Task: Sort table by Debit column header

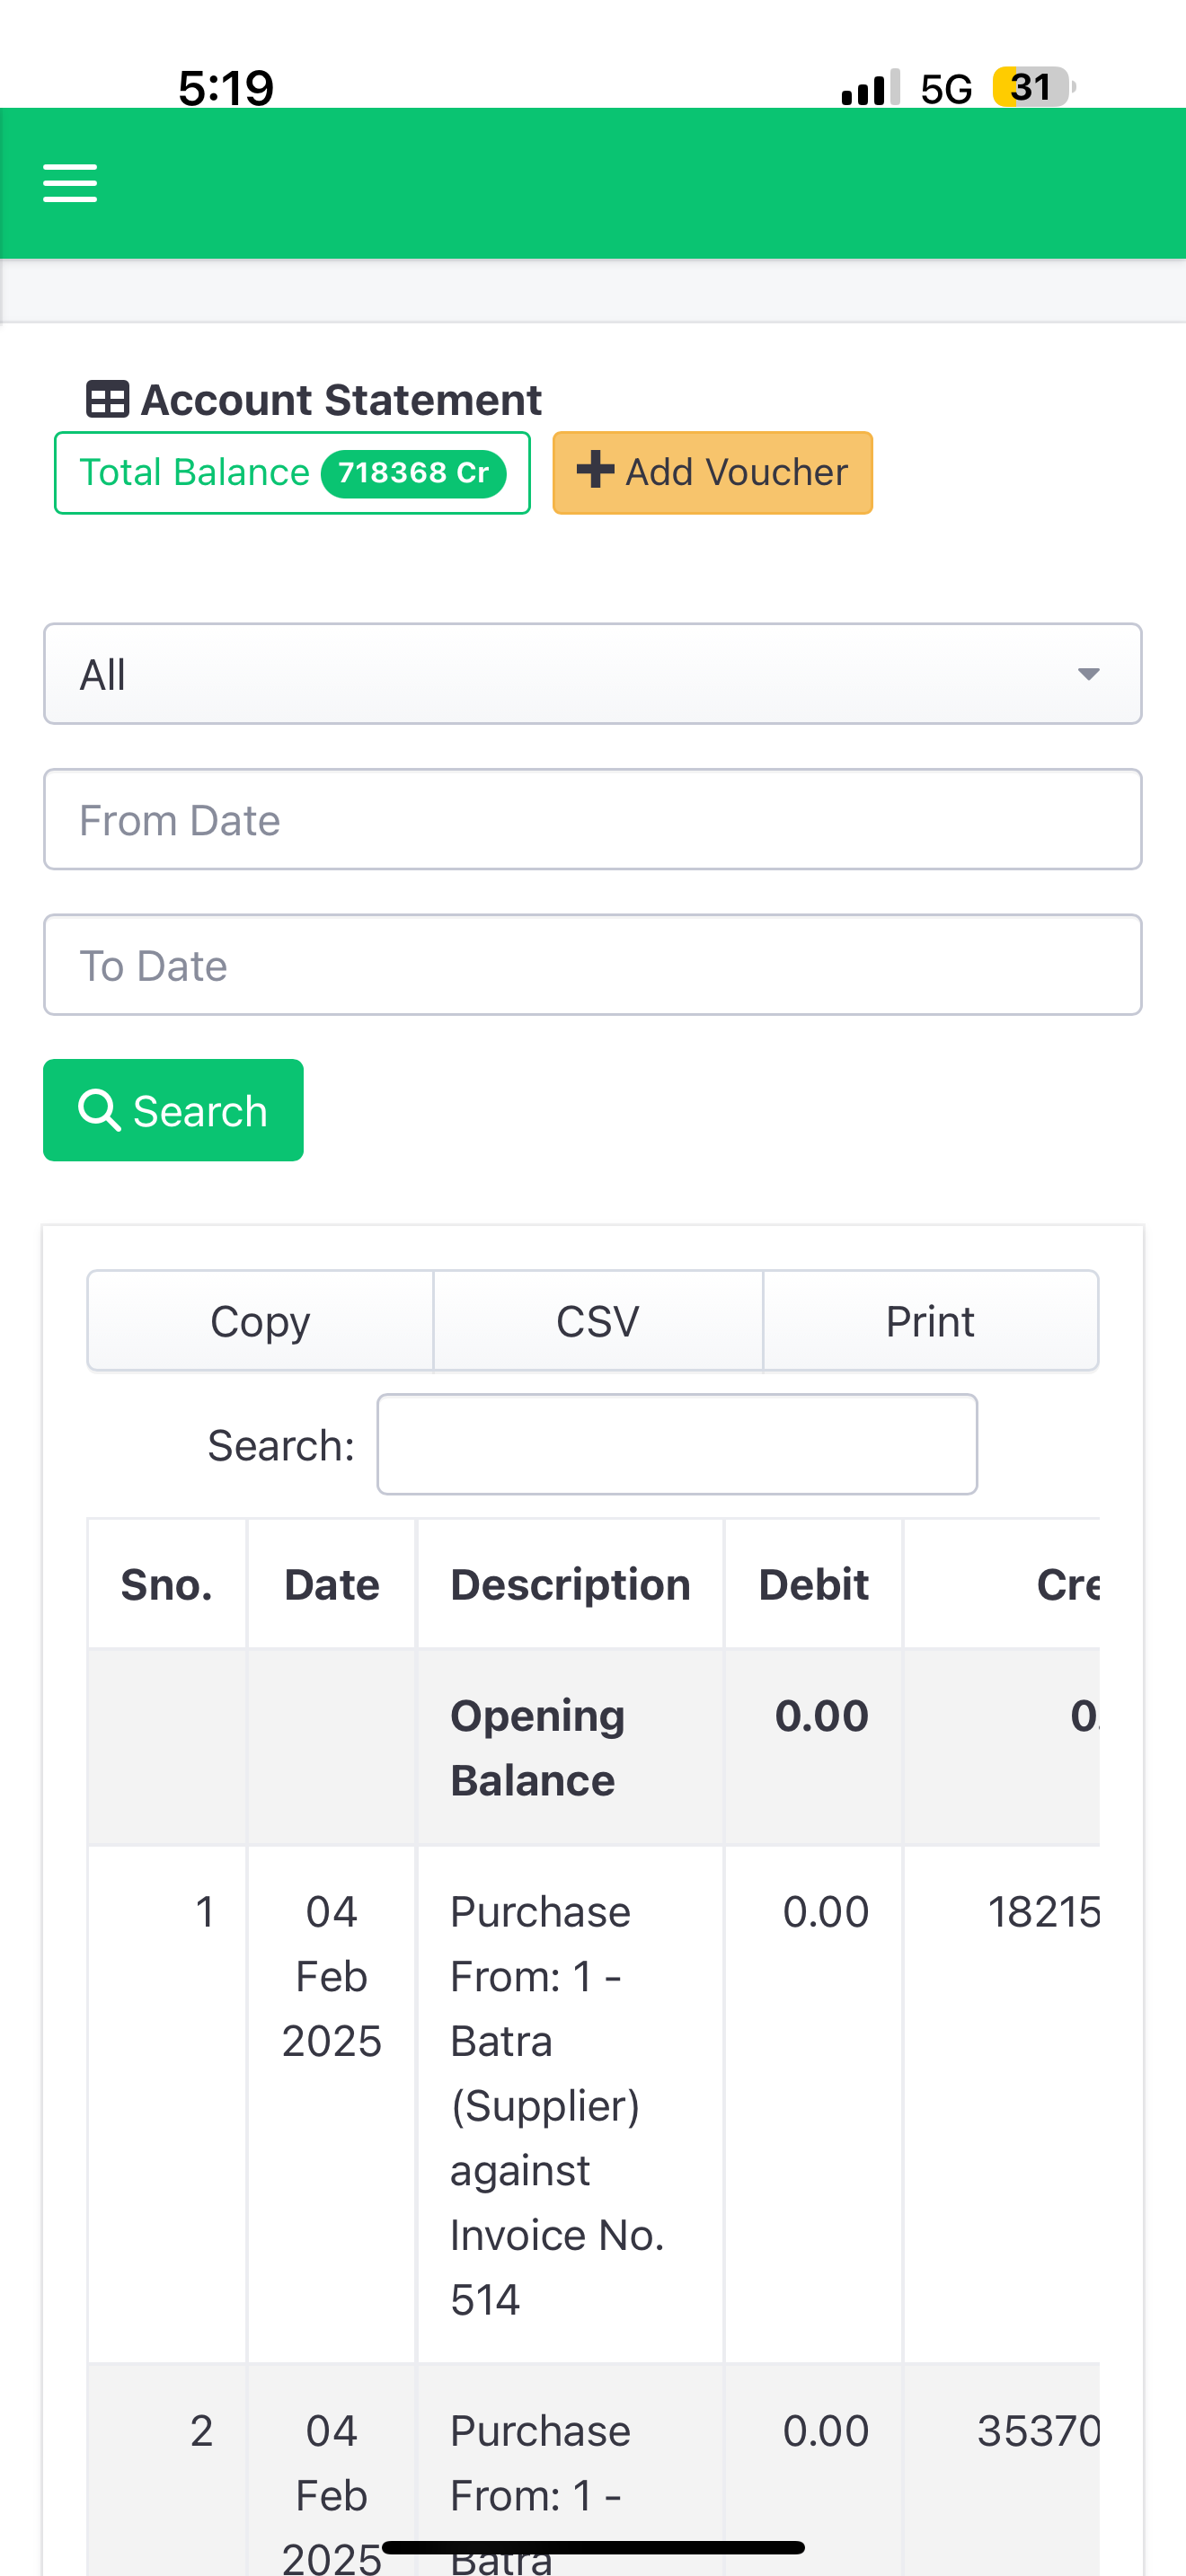Action: [814, 1584]
